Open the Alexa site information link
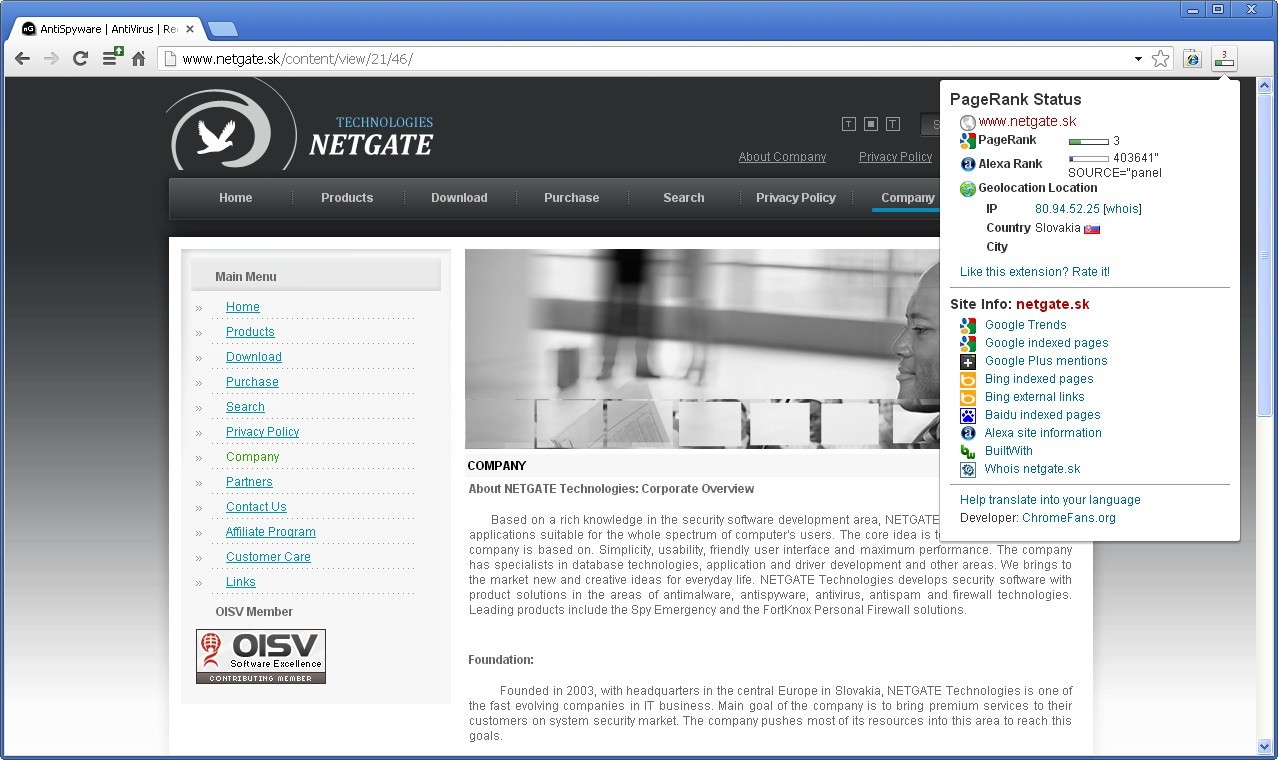 pos(1043,433)
